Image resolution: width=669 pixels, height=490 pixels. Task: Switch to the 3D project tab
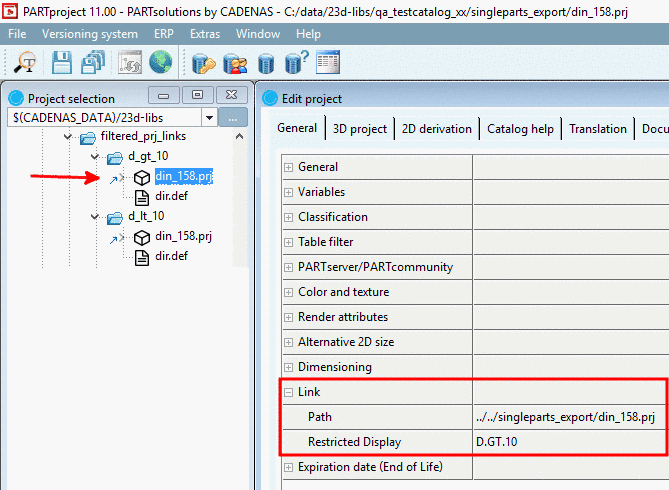[x=360, y=128]
